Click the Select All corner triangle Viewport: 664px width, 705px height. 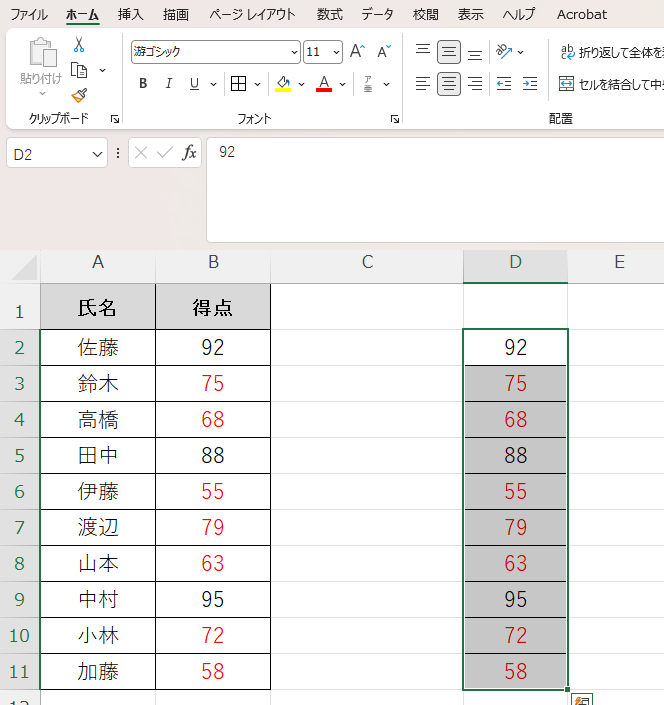pyautogui.click(x=24, y=267)
